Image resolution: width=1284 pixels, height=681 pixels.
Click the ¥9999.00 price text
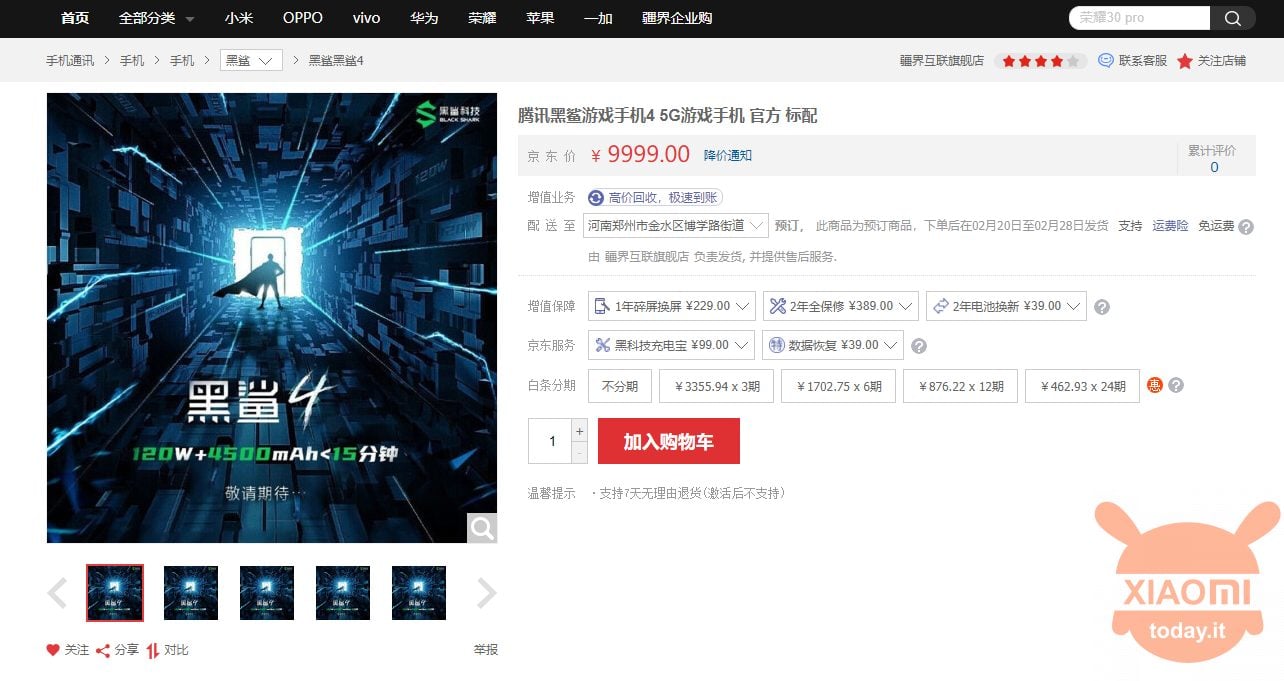pos(640,154)
